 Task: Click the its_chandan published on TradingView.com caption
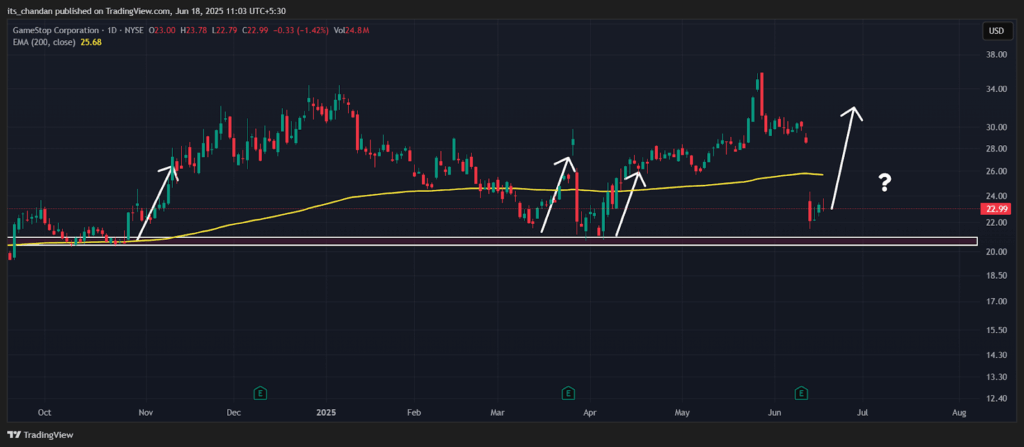[146, 11]
